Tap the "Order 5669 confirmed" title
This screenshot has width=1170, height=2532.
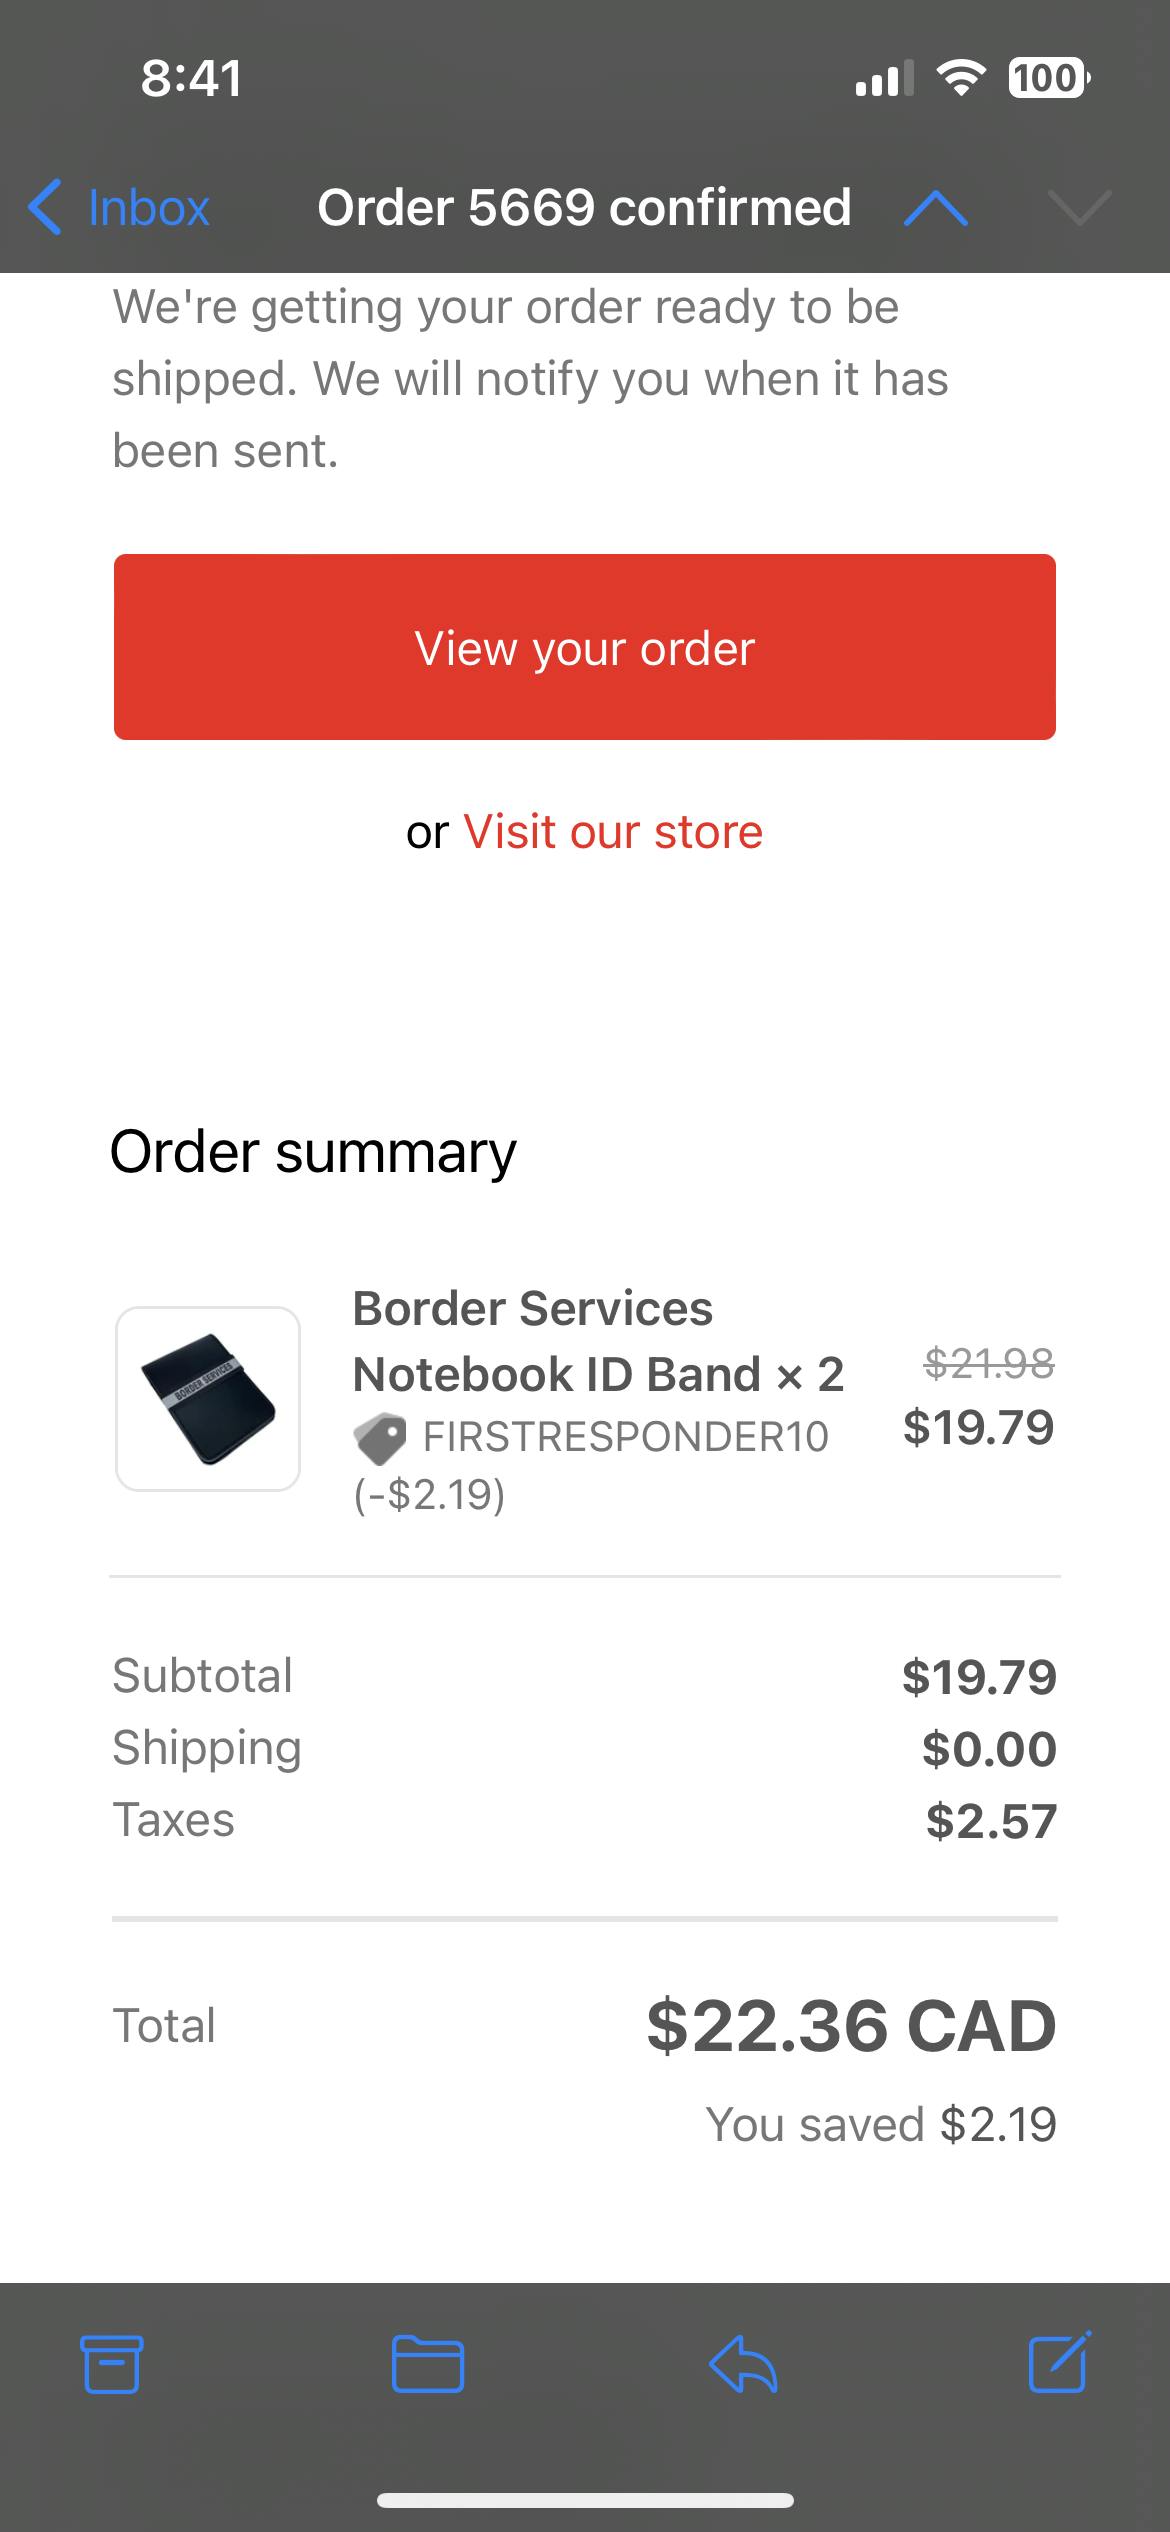pos(584,208)
